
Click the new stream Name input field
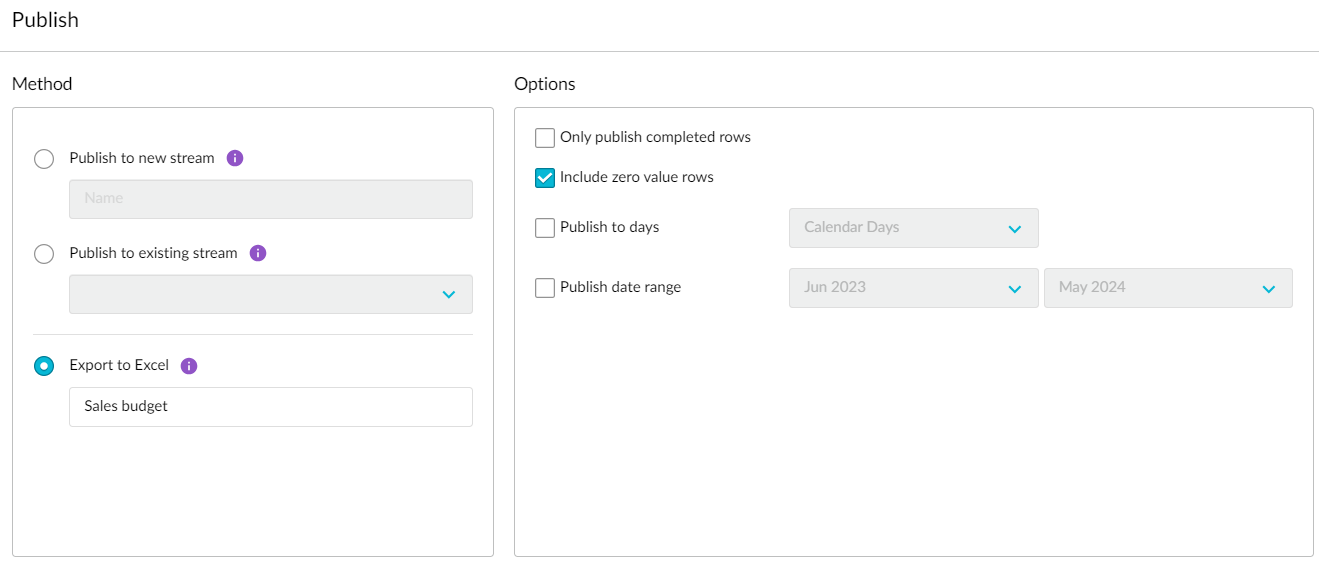270,199
